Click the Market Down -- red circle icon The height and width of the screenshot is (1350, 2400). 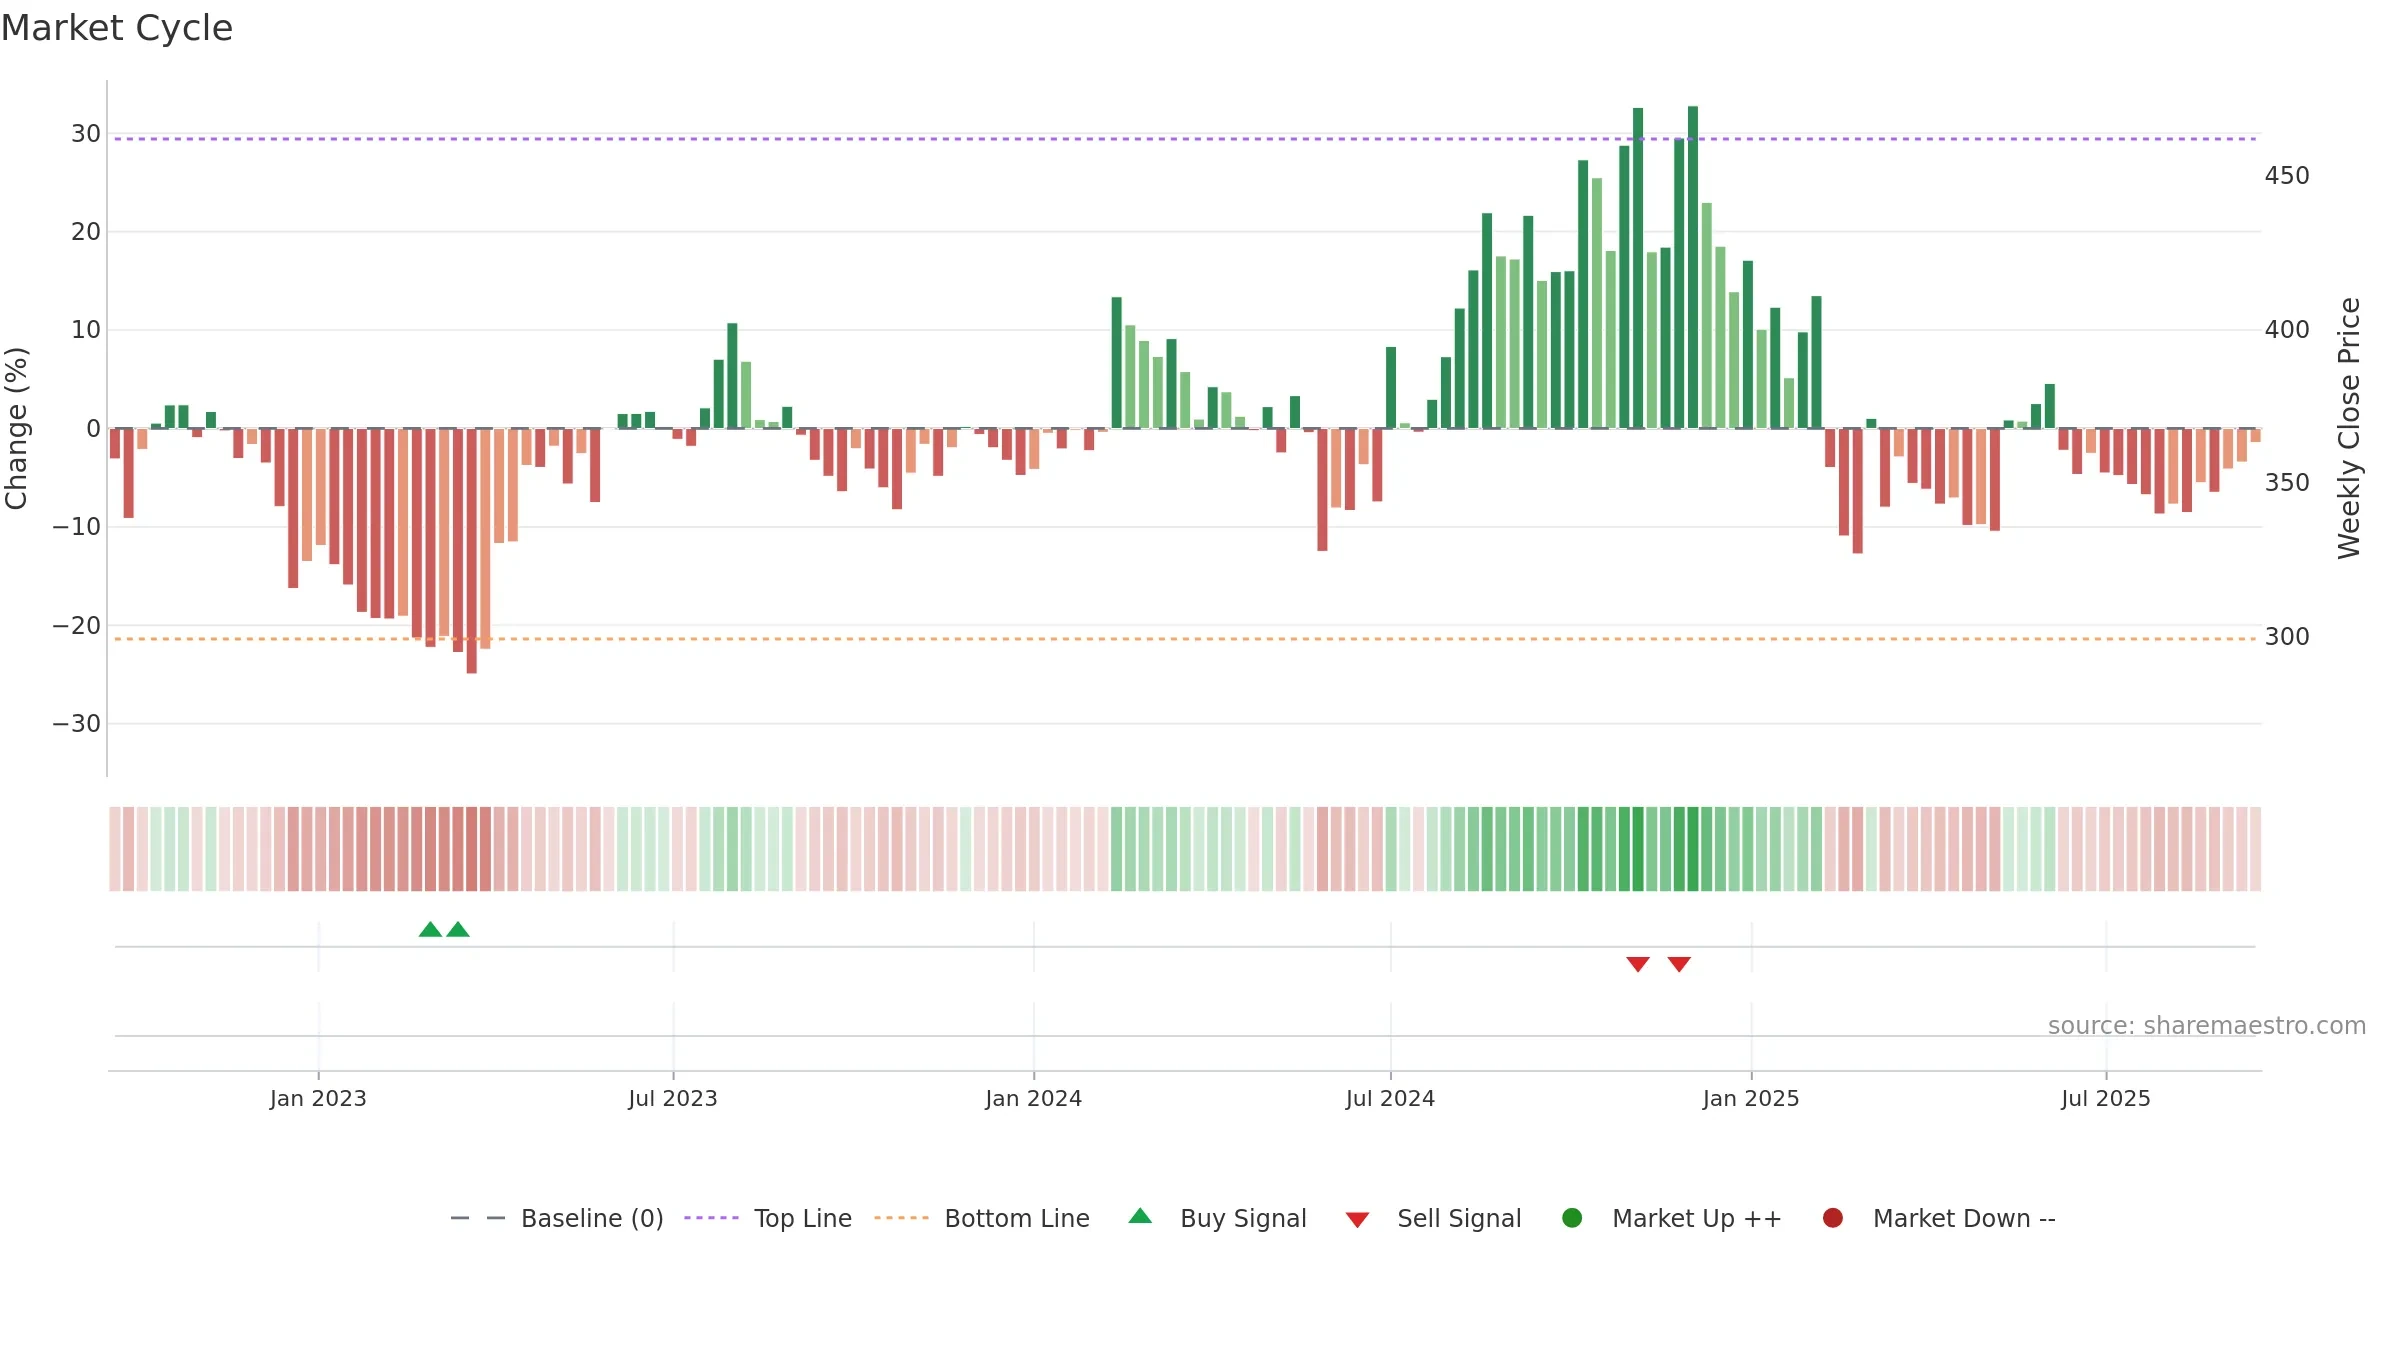tap(1833, 1218)
